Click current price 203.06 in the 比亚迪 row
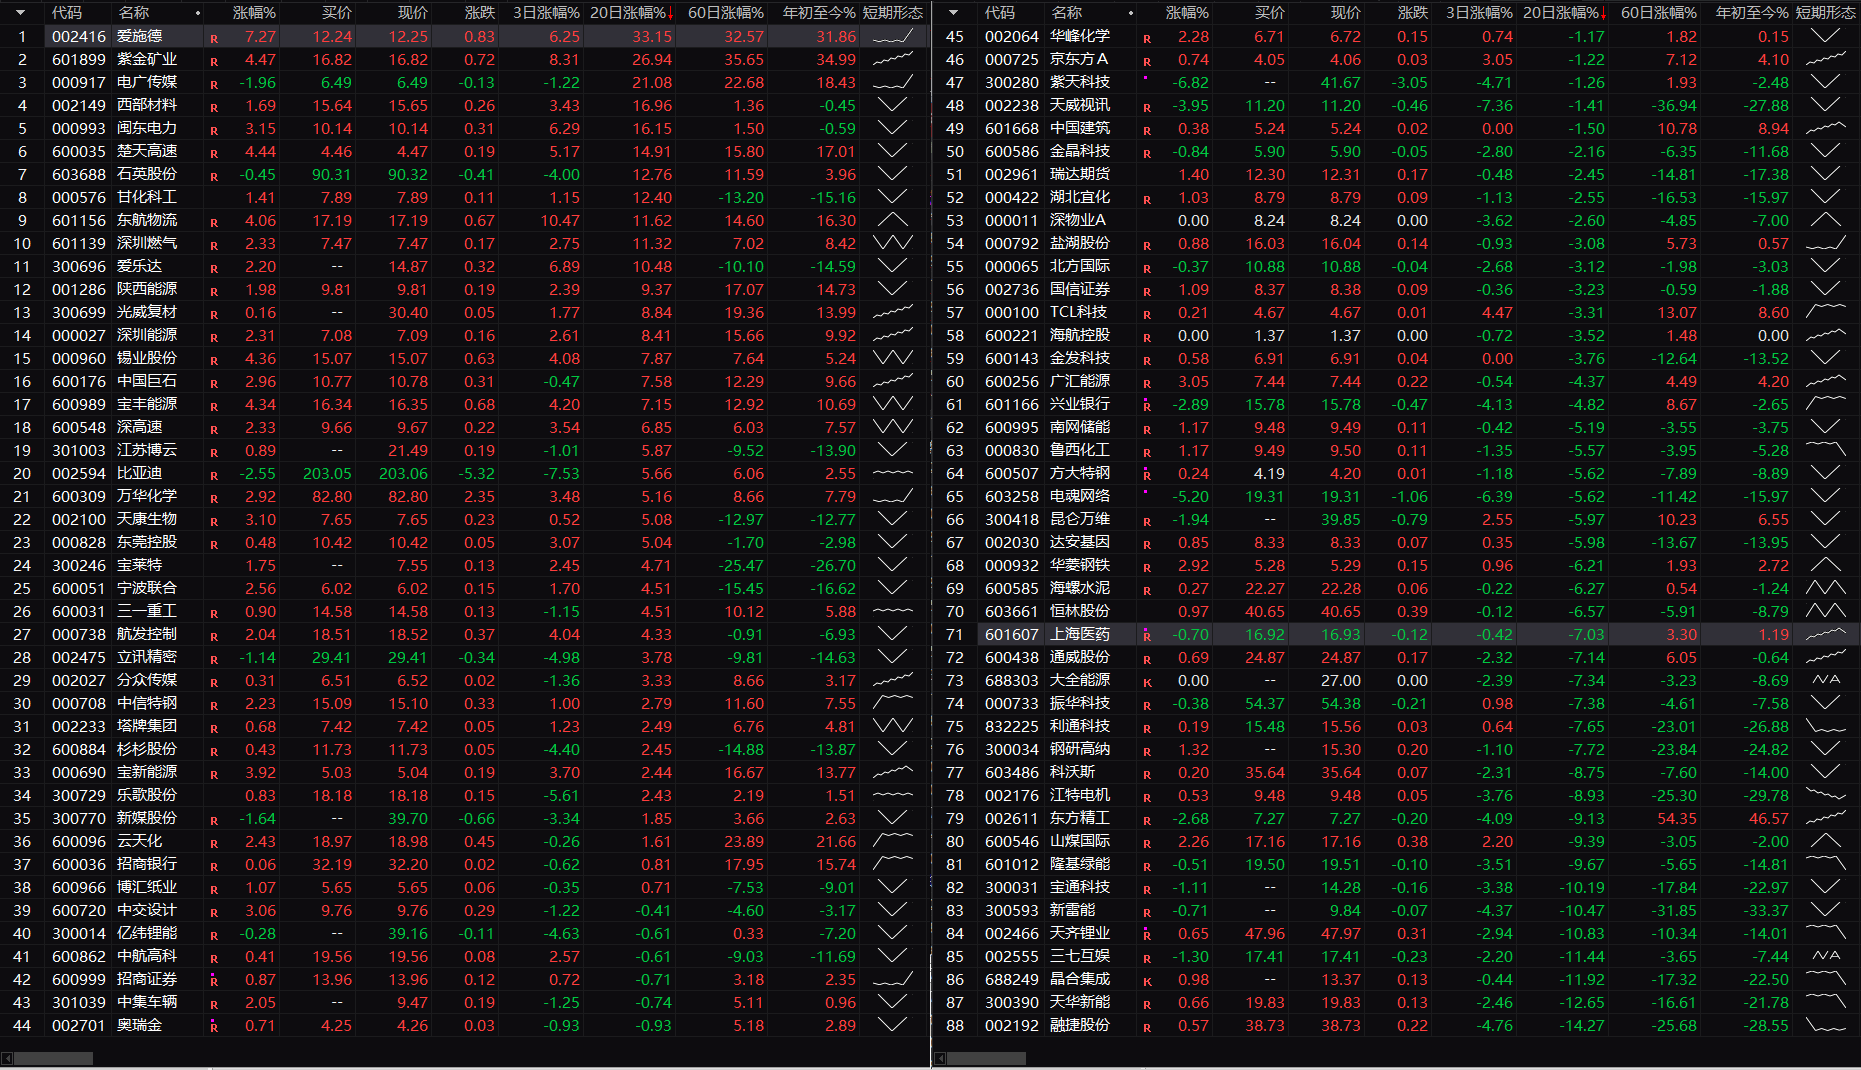Viewport: 1861px width, 1070px height. pyautogui.click(x=403, y=473)
